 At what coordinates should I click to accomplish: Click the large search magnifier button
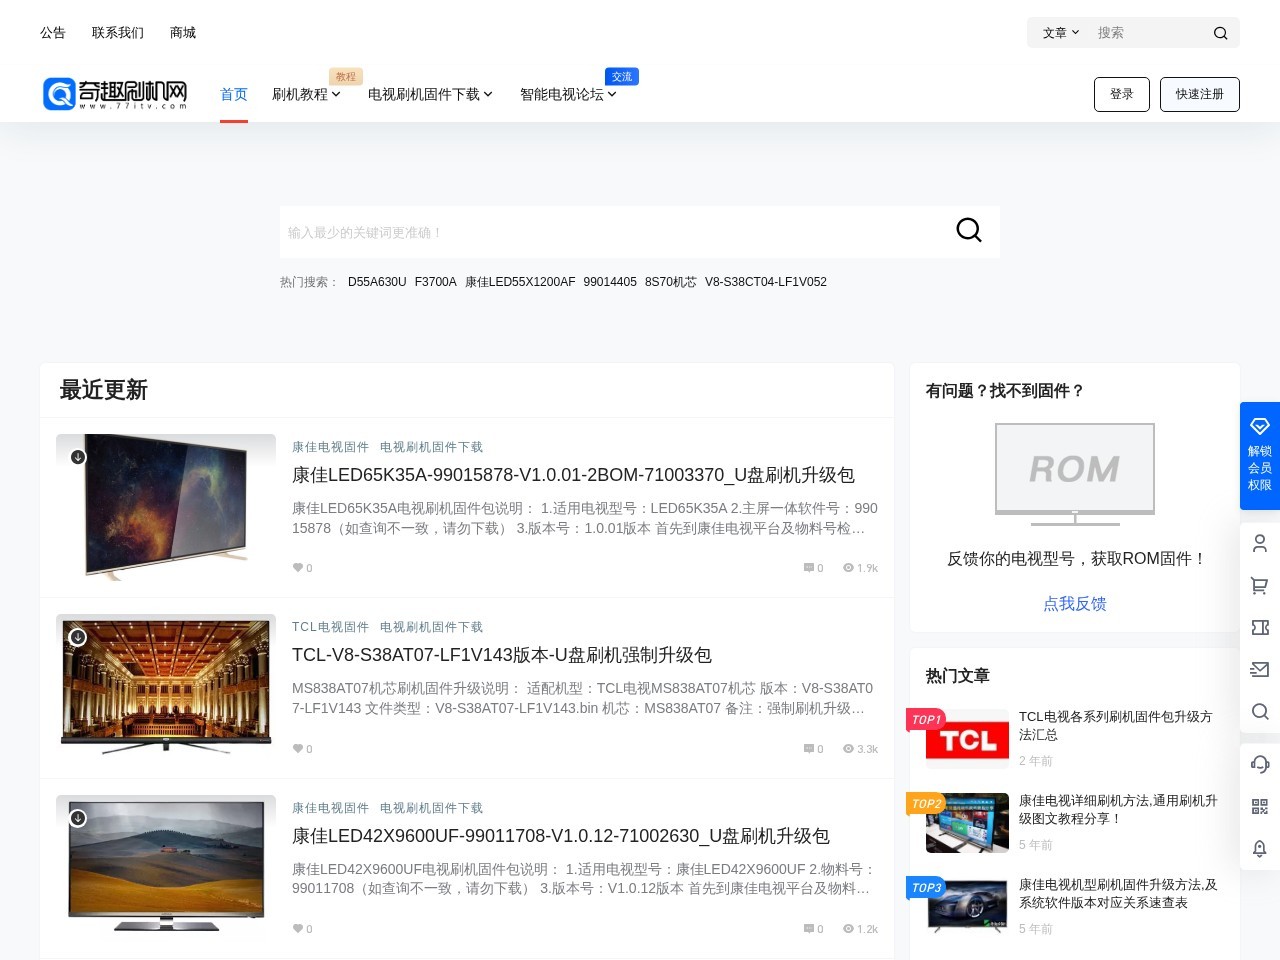[969, 230]
